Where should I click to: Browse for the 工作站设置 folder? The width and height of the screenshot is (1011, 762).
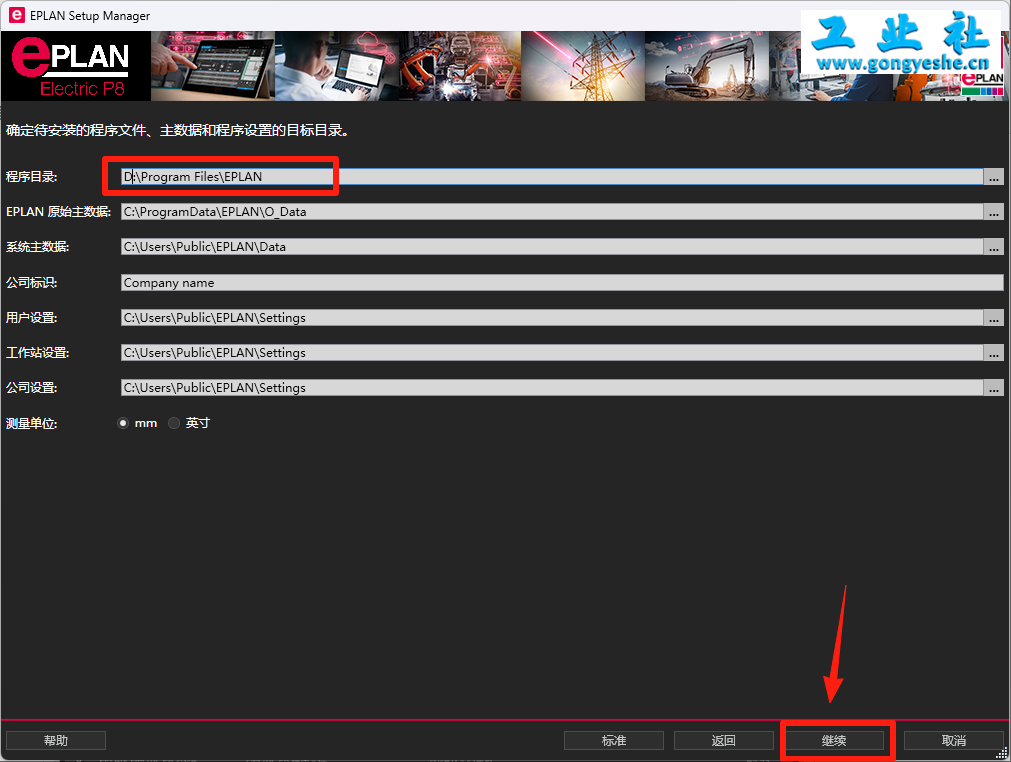(x=994, y=353)
